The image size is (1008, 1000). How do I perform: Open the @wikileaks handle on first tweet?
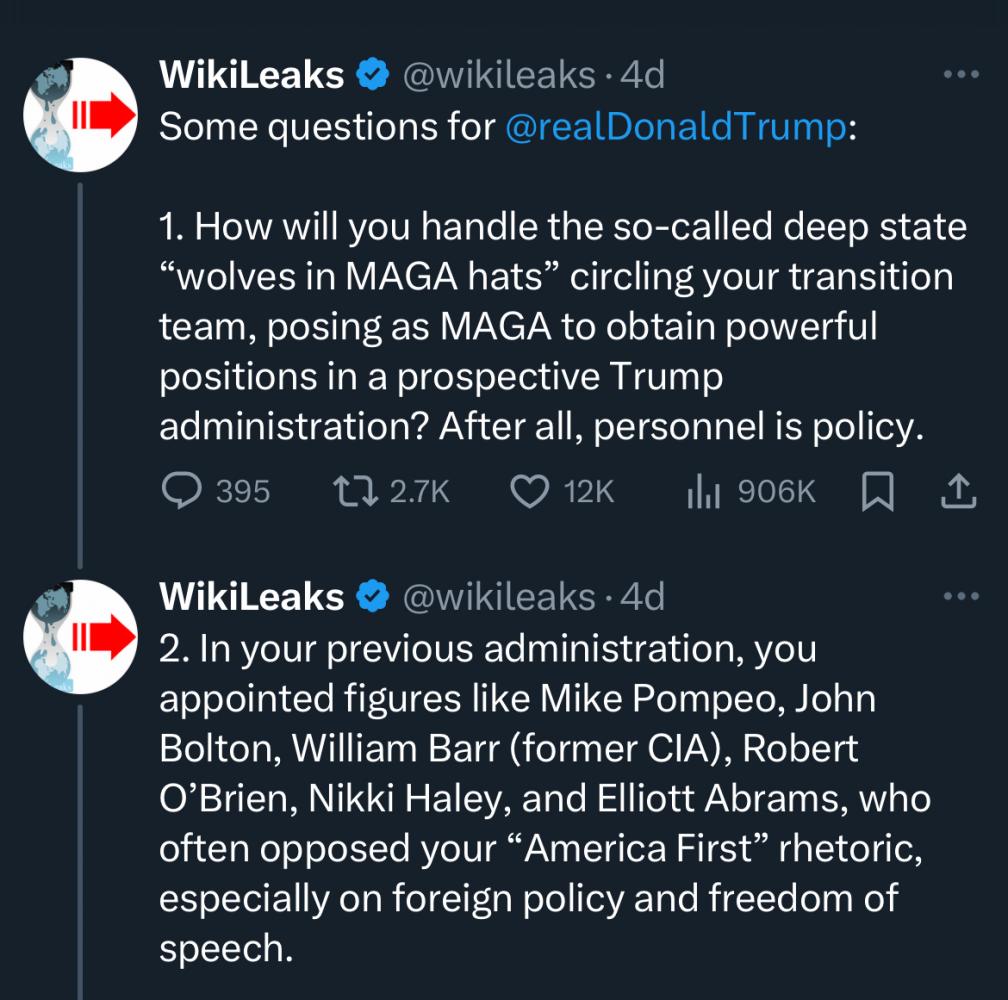click(498, 75)
